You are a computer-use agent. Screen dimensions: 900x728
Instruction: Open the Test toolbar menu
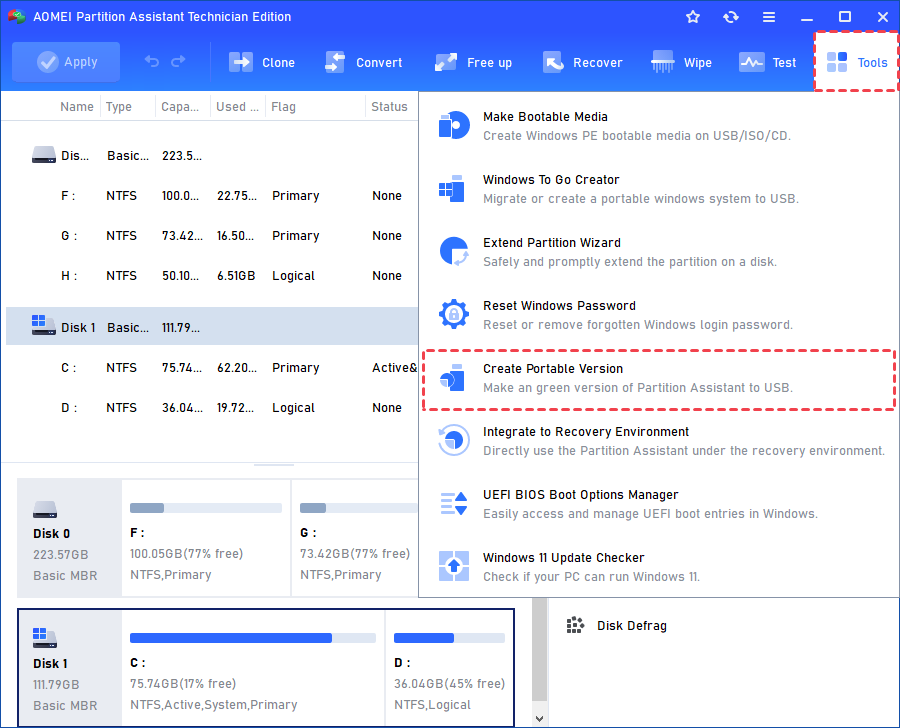coord(767,63)
